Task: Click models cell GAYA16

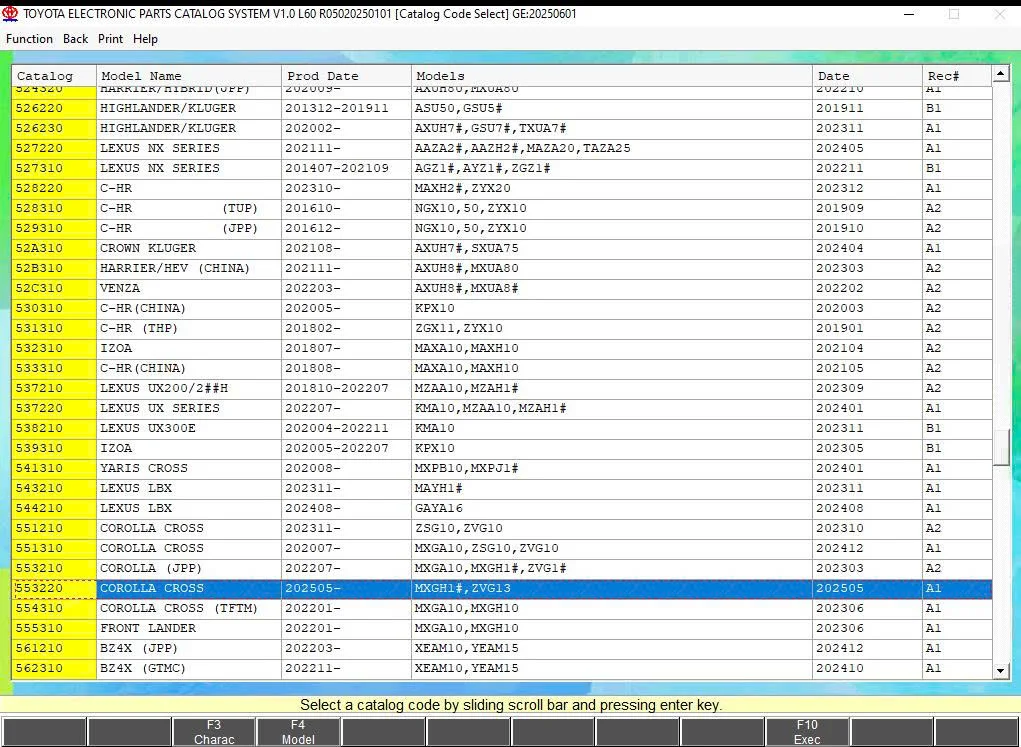Action: (439, 509)
